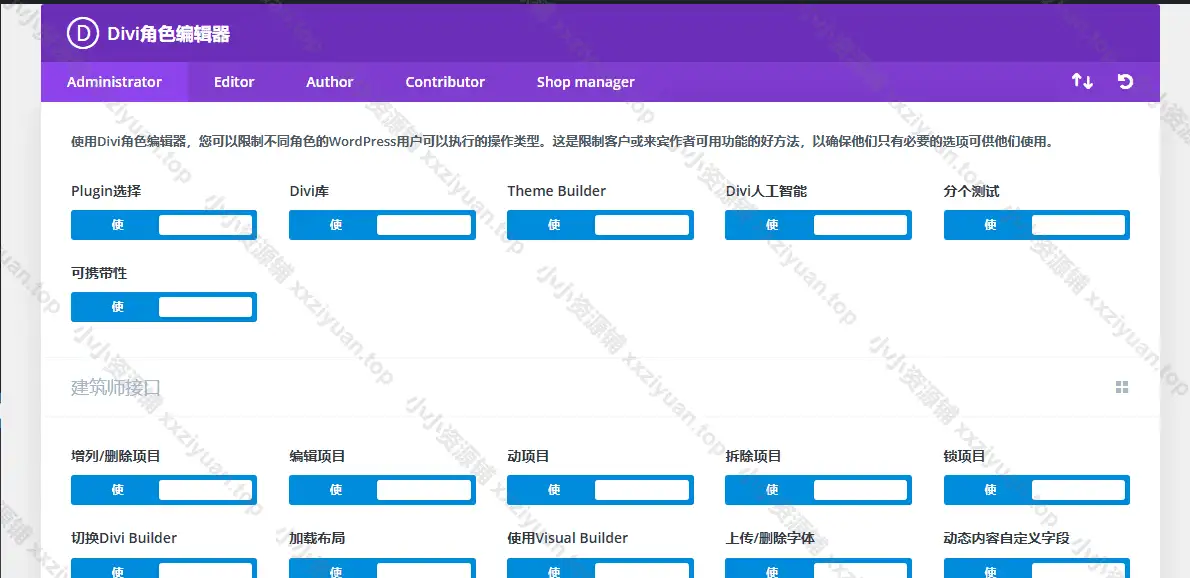1190x578 pixels.
Task: Open the Editor role tab
Action: point(234,82)
